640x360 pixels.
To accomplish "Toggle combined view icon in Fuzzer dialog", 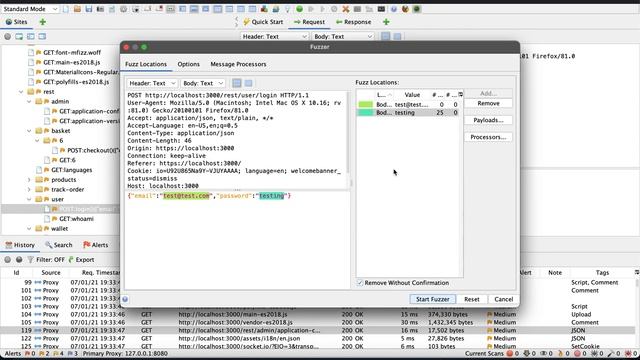I will [248, 83].
